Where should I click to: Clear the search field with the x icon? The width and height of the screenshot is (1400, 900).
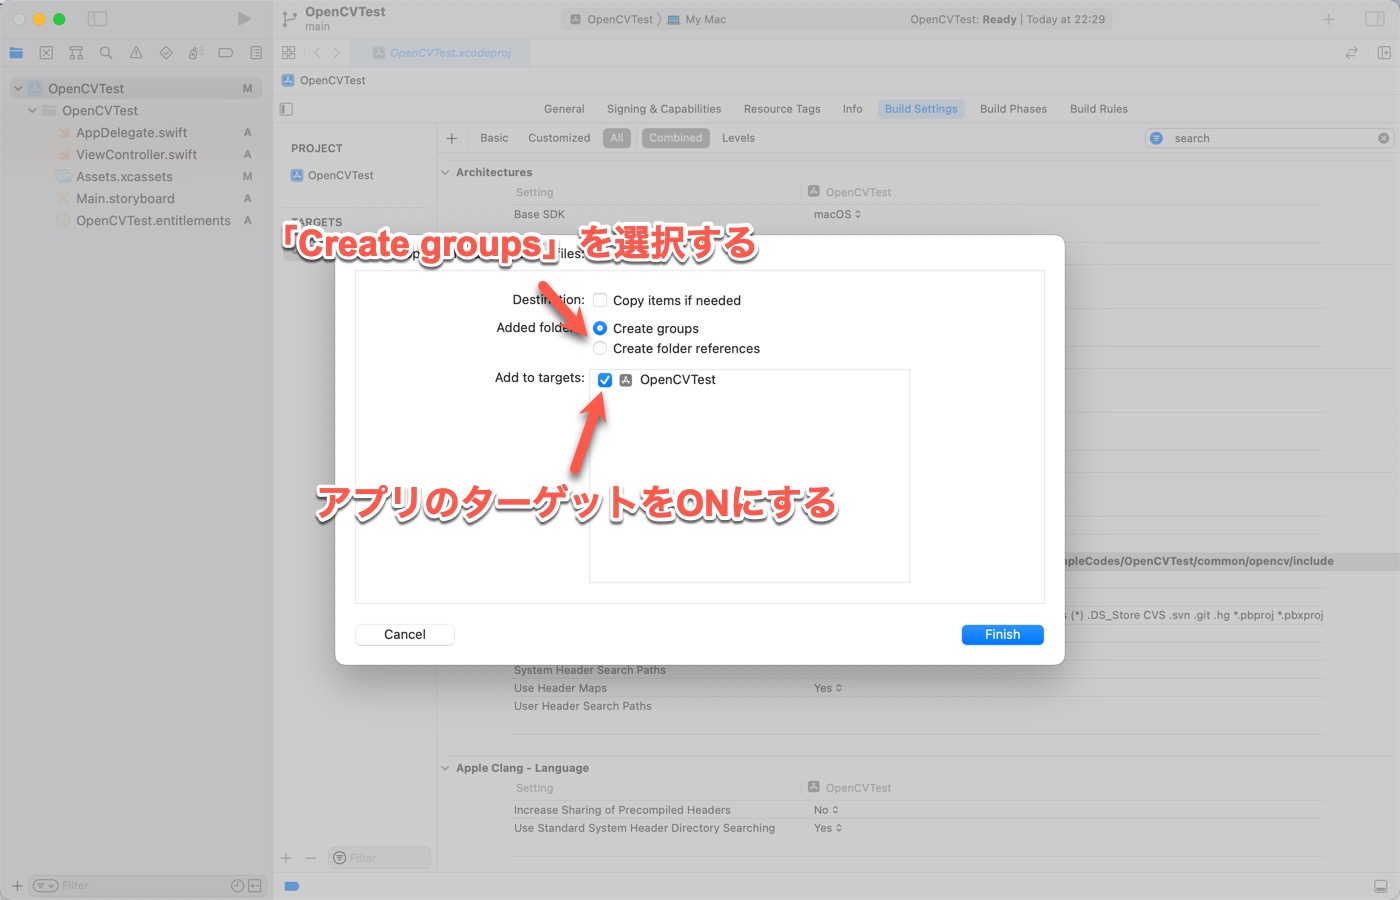[1384, 138]
